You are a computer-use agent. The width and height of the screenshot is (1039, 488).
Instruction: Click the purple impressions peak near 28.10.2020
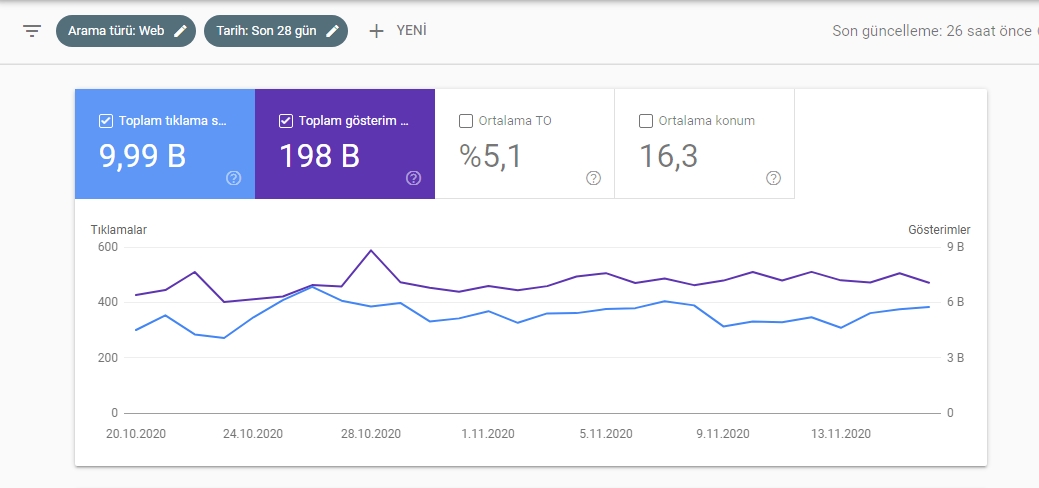click(371, 251)
